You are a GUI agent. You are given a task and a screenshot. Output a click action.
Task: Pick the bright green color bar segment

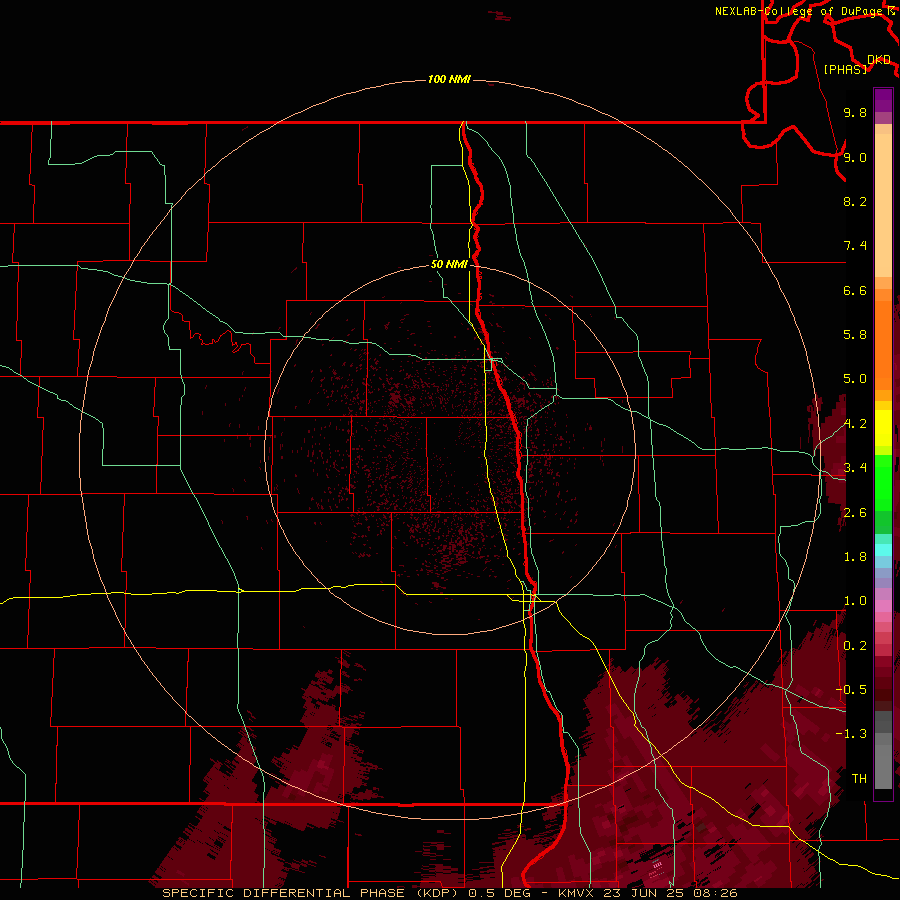point(883,483)
